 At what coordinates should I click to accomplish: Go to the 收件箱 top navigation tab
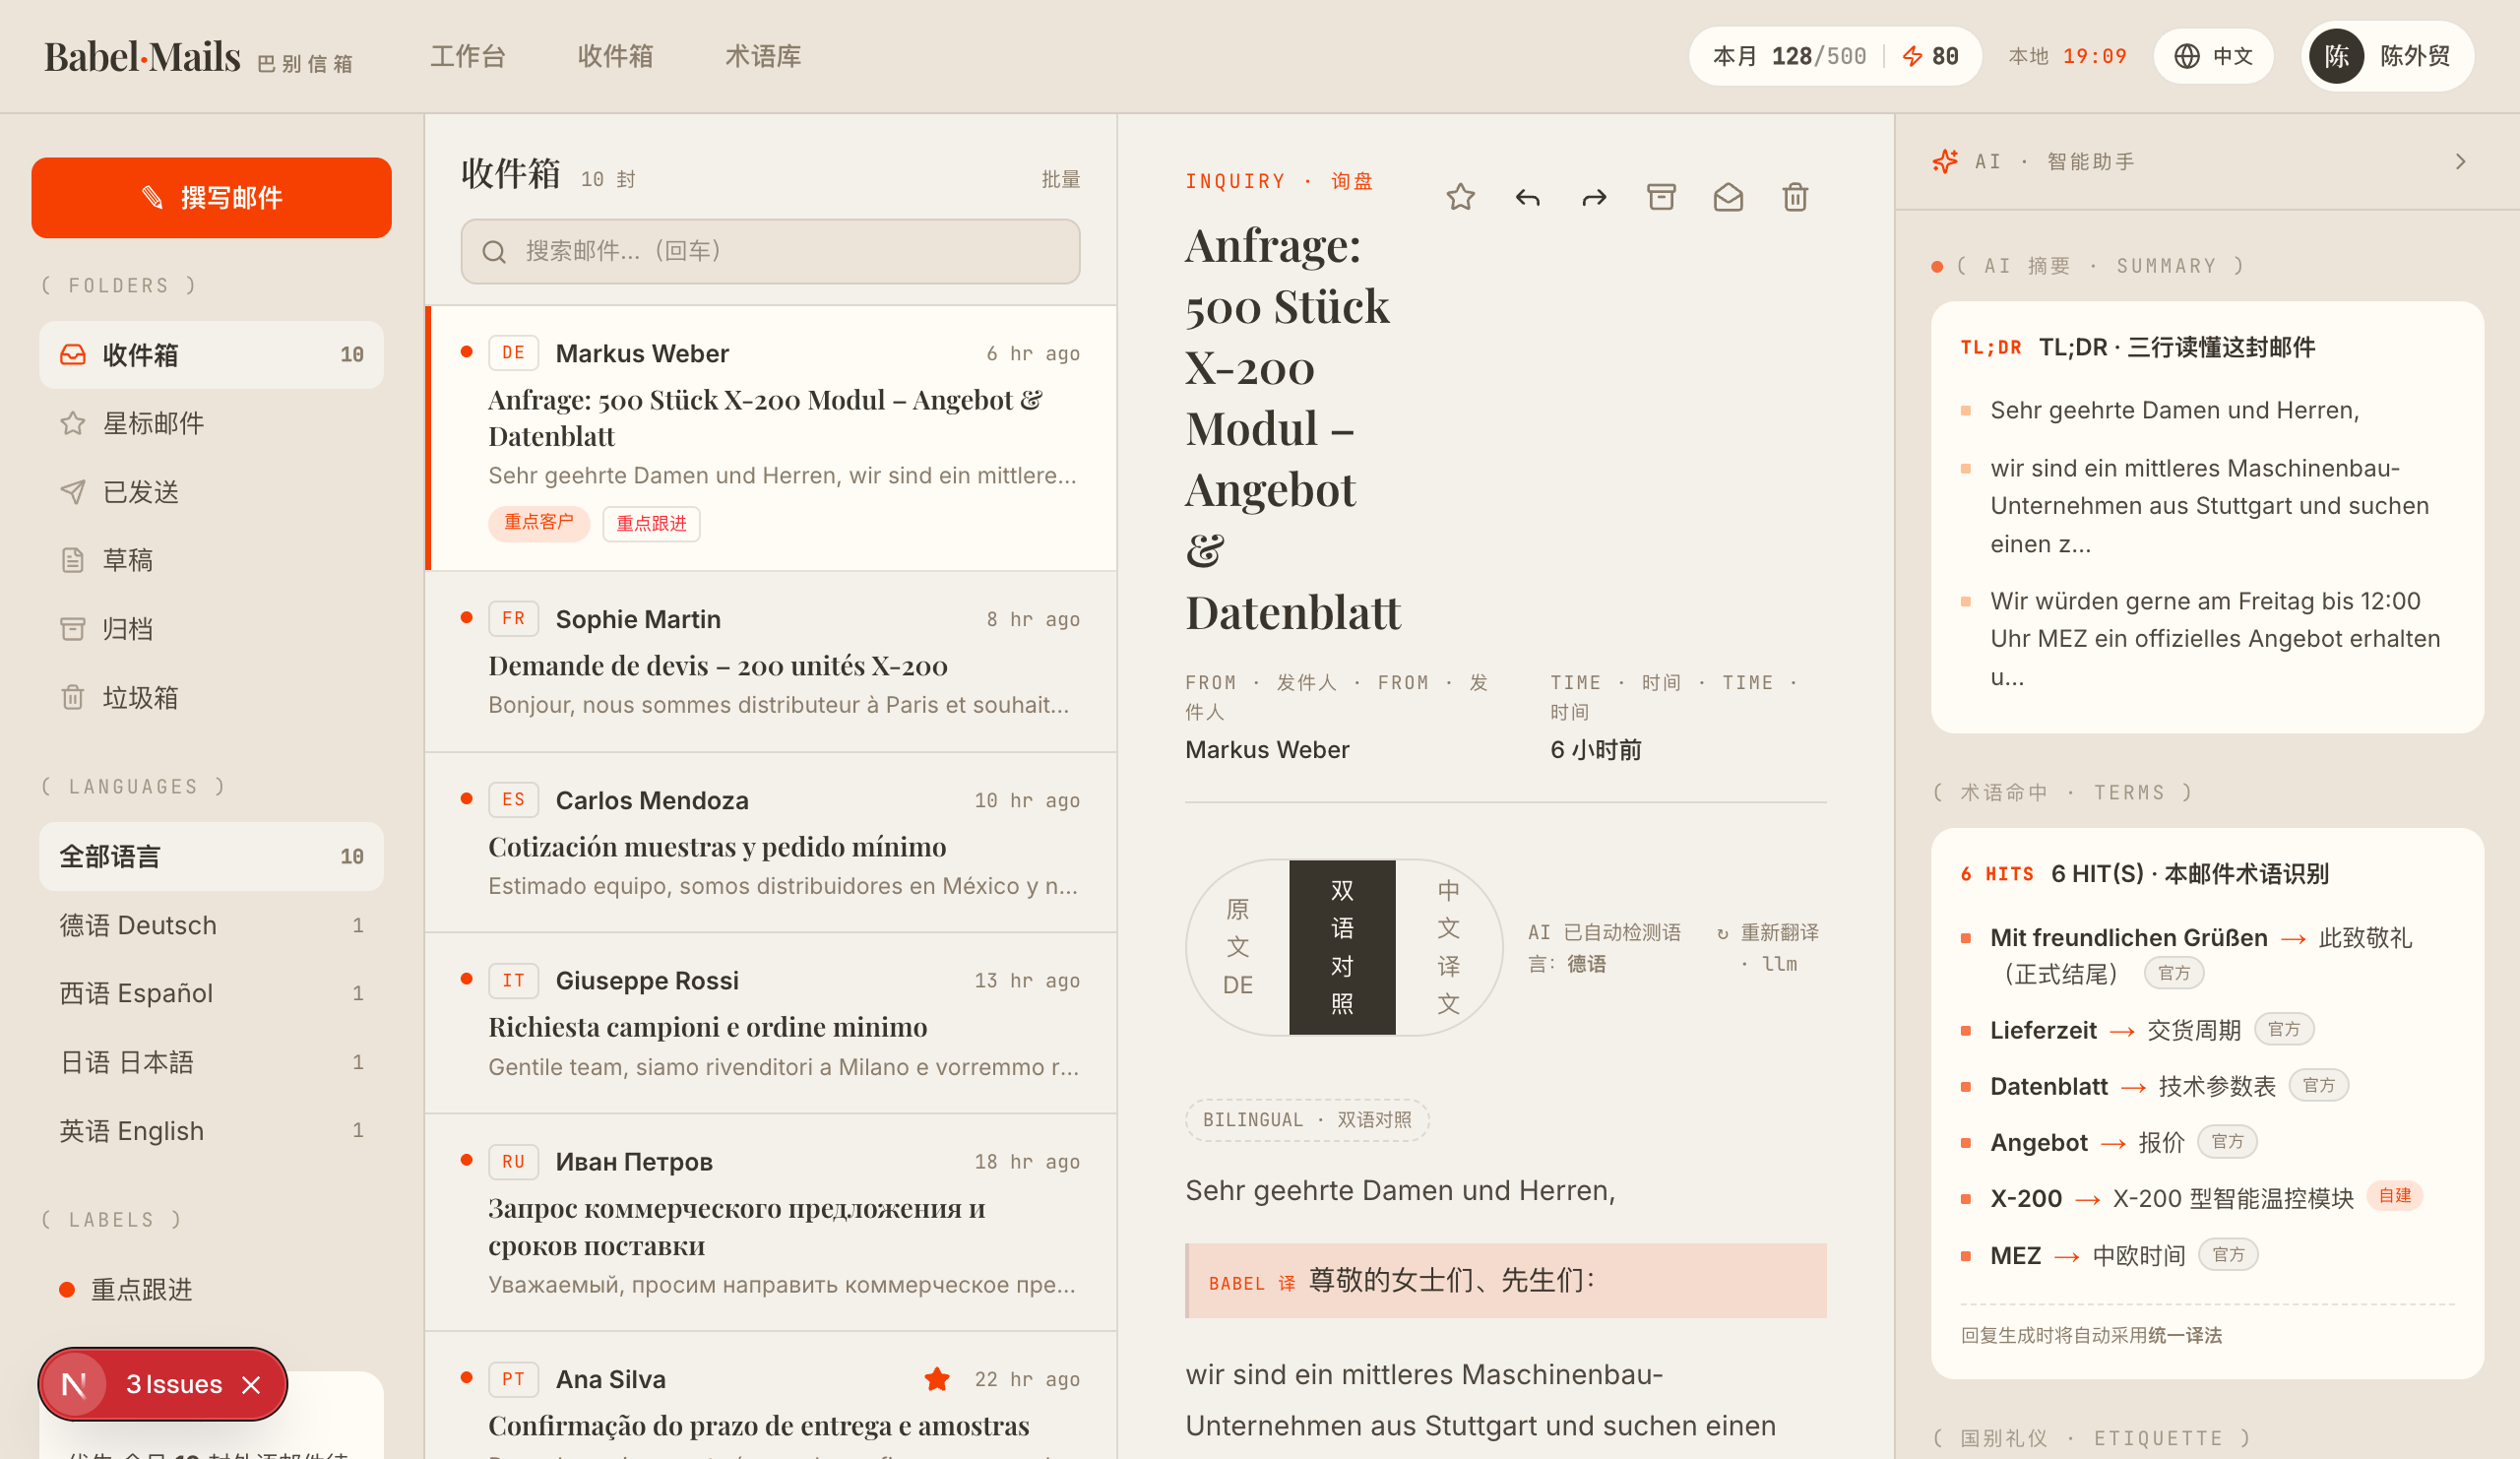tap(615, 56)
